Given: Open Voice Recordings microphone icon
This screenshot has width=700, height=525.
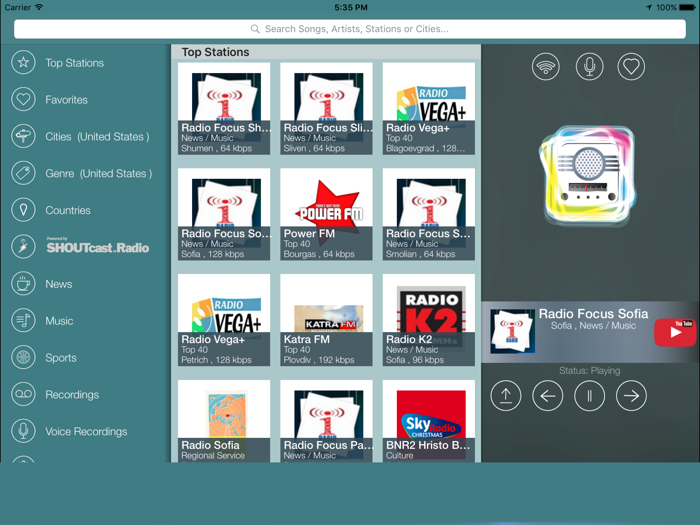Looking at the screenshot, I should click(23, 431).
